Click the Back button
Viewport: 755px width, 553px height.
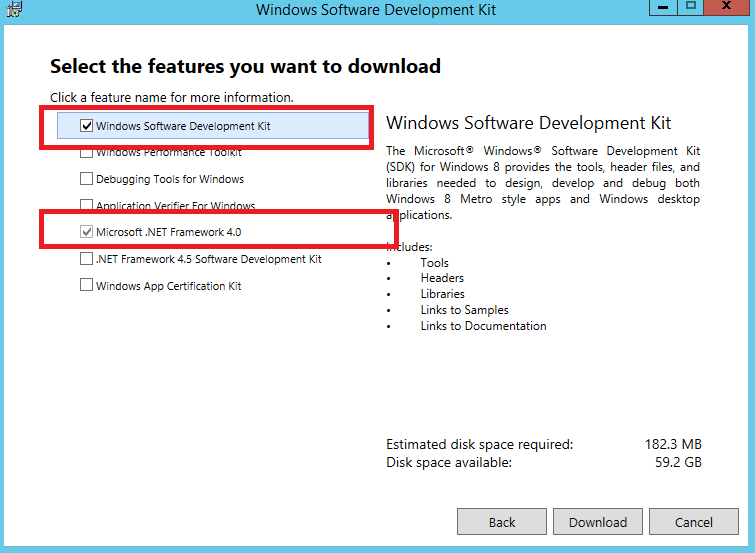(x=502, y=522)
